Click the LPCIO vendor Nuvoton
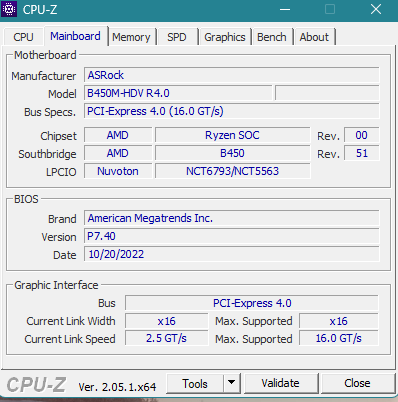This screenshot has width=398, height=402. tap(118, 171)
